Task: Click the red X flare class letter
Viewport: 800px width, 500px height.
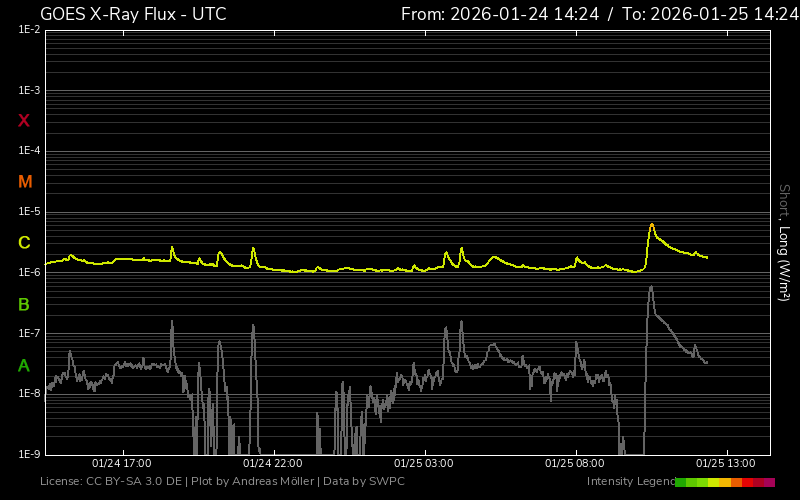Action: [24, 121]
